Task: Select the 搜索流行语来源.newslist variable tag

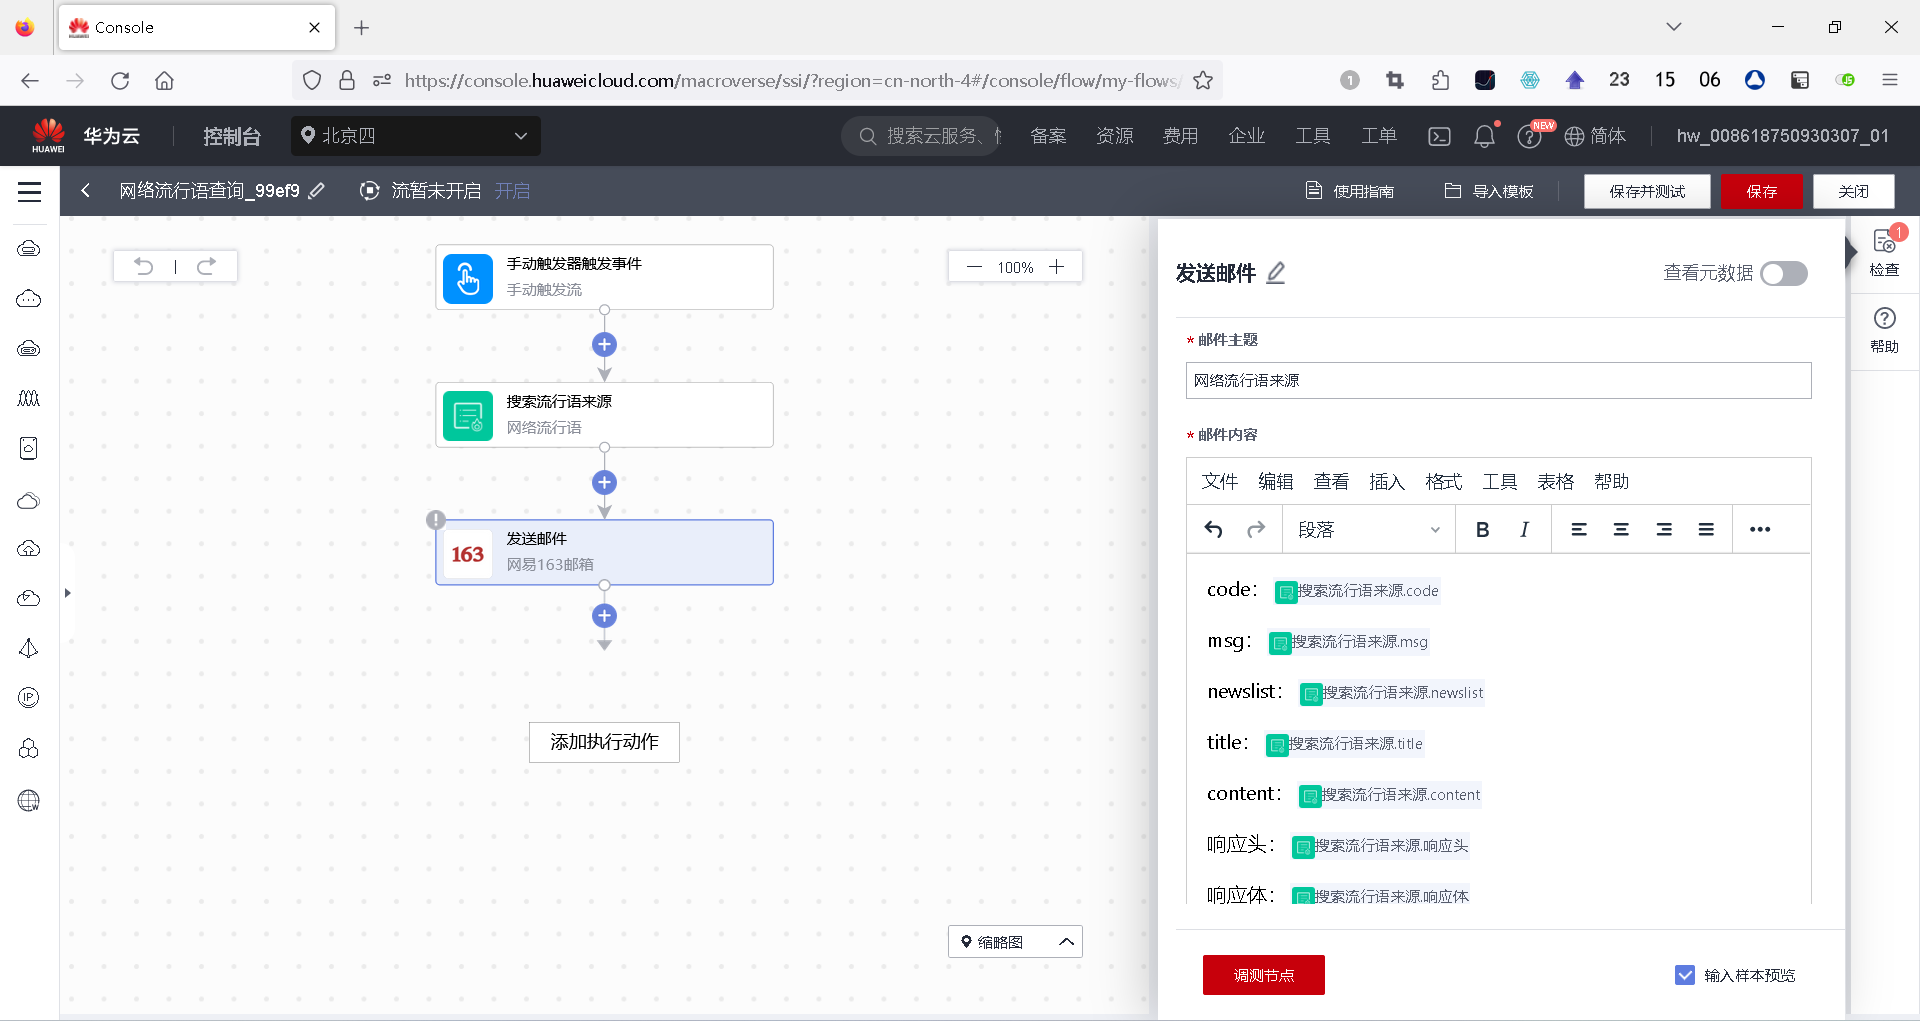Action: click(x=1392, y=693)
